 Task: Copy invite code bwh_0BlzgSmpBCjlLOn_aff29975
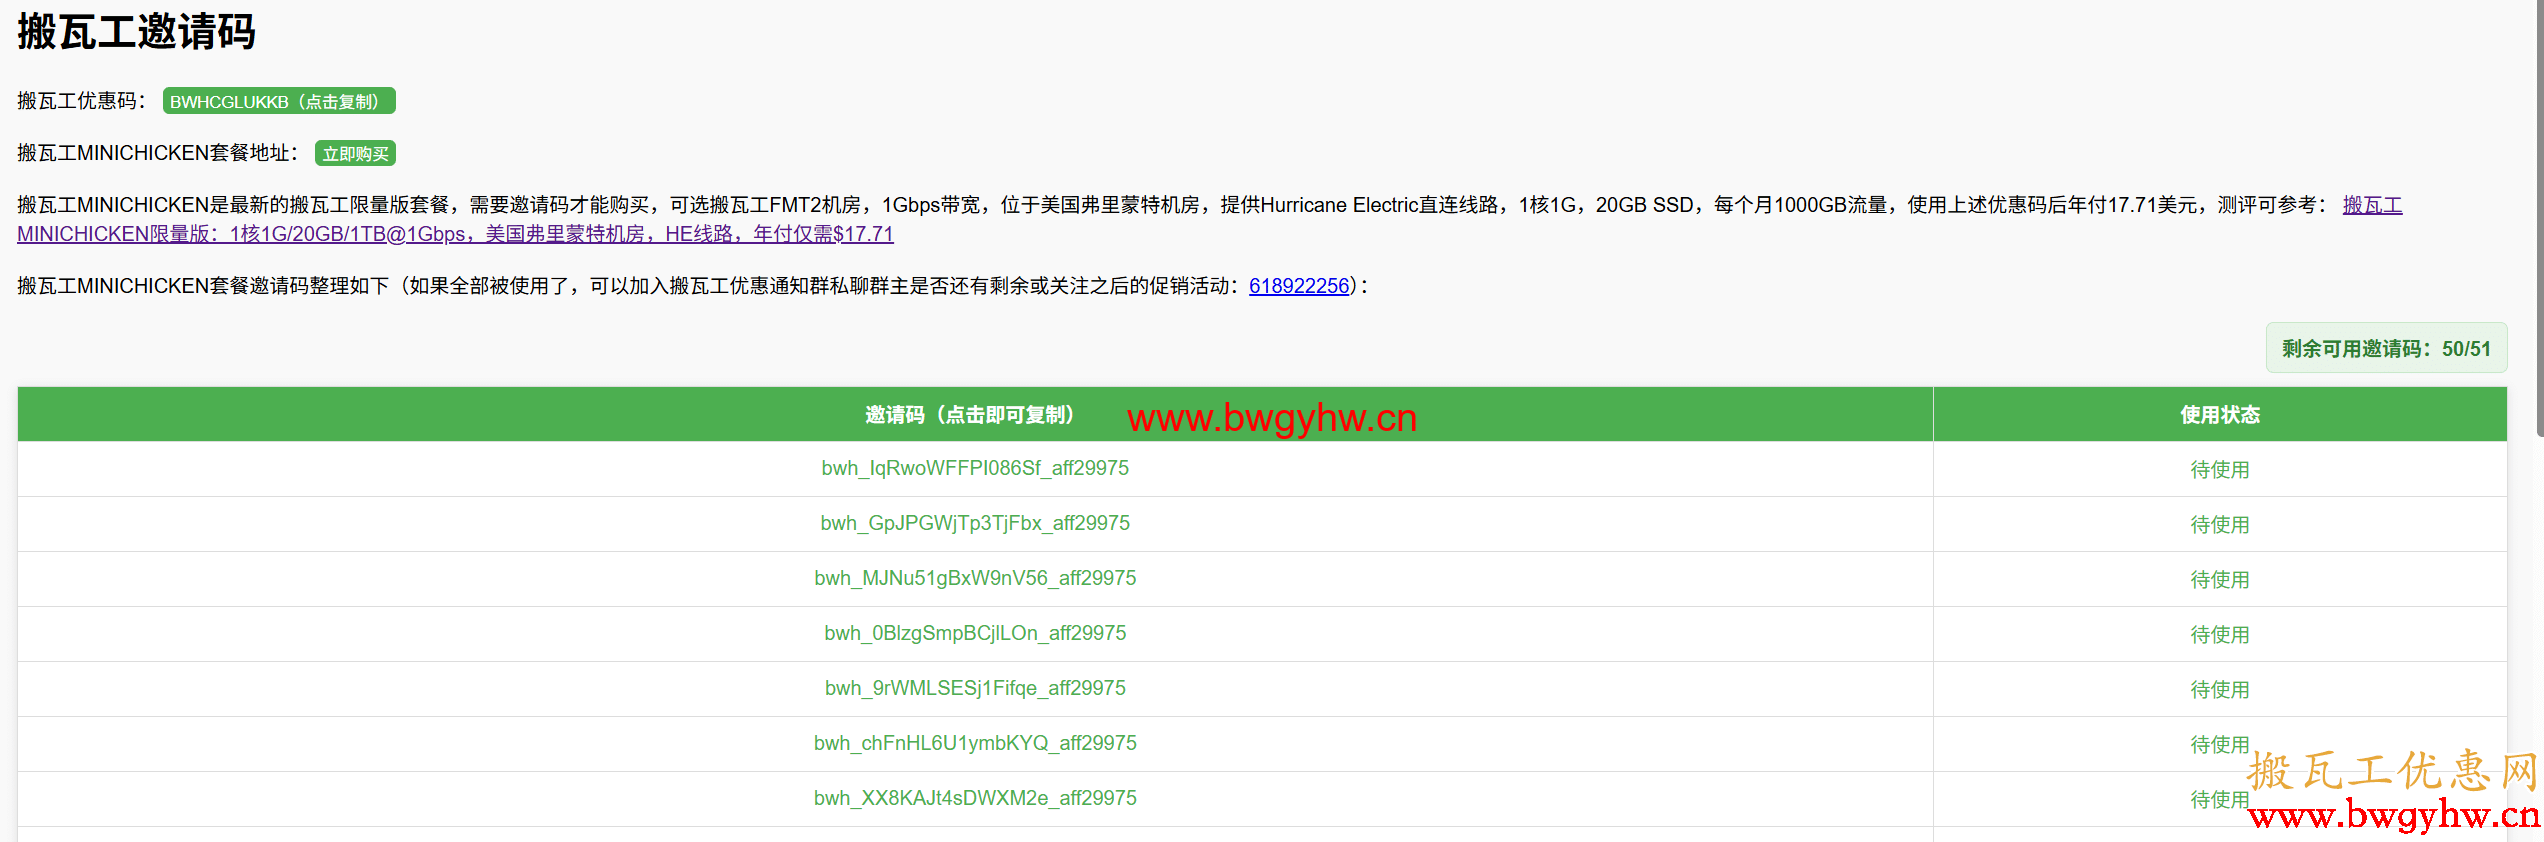[x=975, y=633]
